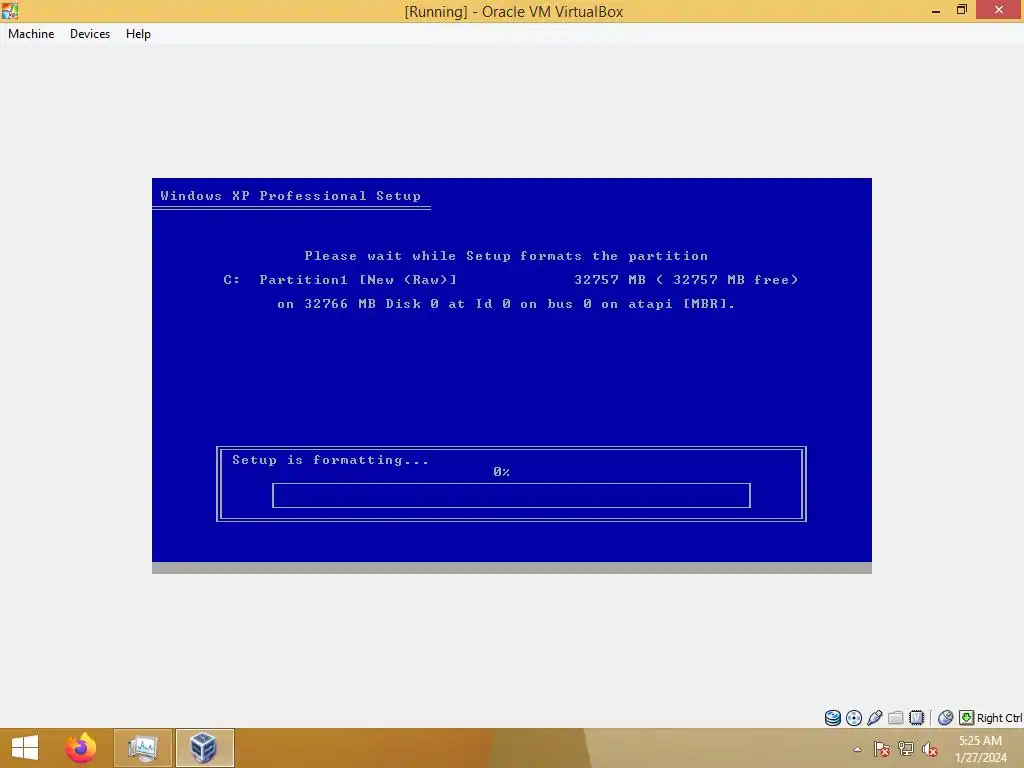Screen dimensions: 1024x768
Task: Click the VirtualBox icon in title bar
Action: click(x=10, y=10)
